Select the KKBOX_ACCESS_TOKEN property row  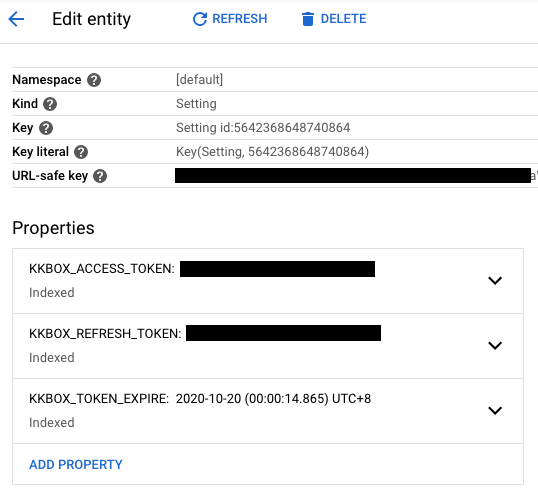click(268, 281)
